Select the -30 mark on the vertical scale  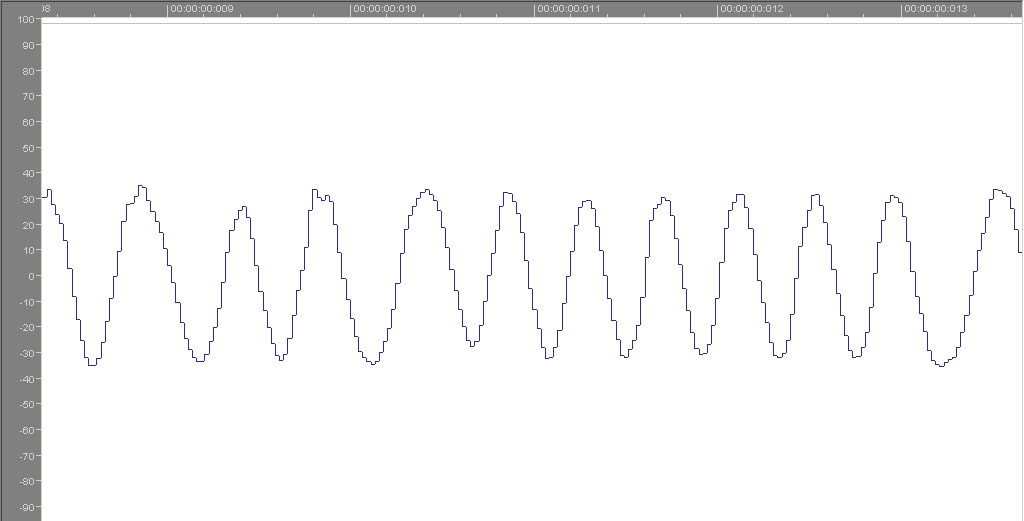(28, 353)
